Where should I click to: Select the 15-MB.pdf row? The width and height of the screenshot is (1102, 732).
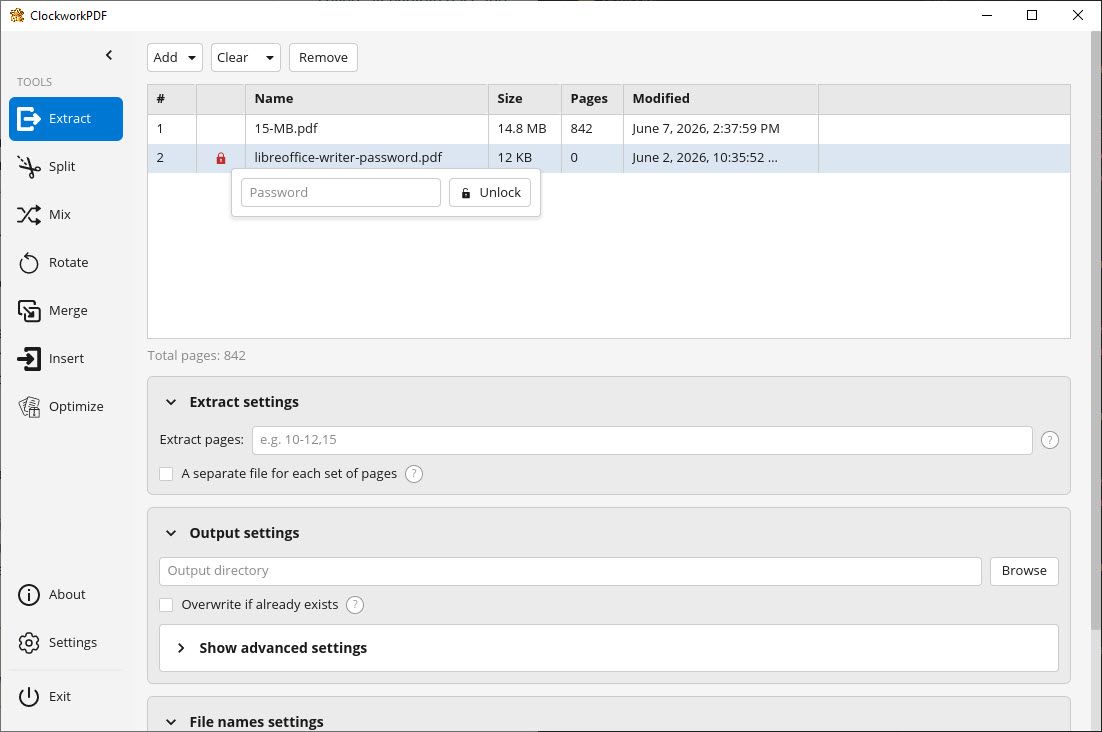pos(609,129)
